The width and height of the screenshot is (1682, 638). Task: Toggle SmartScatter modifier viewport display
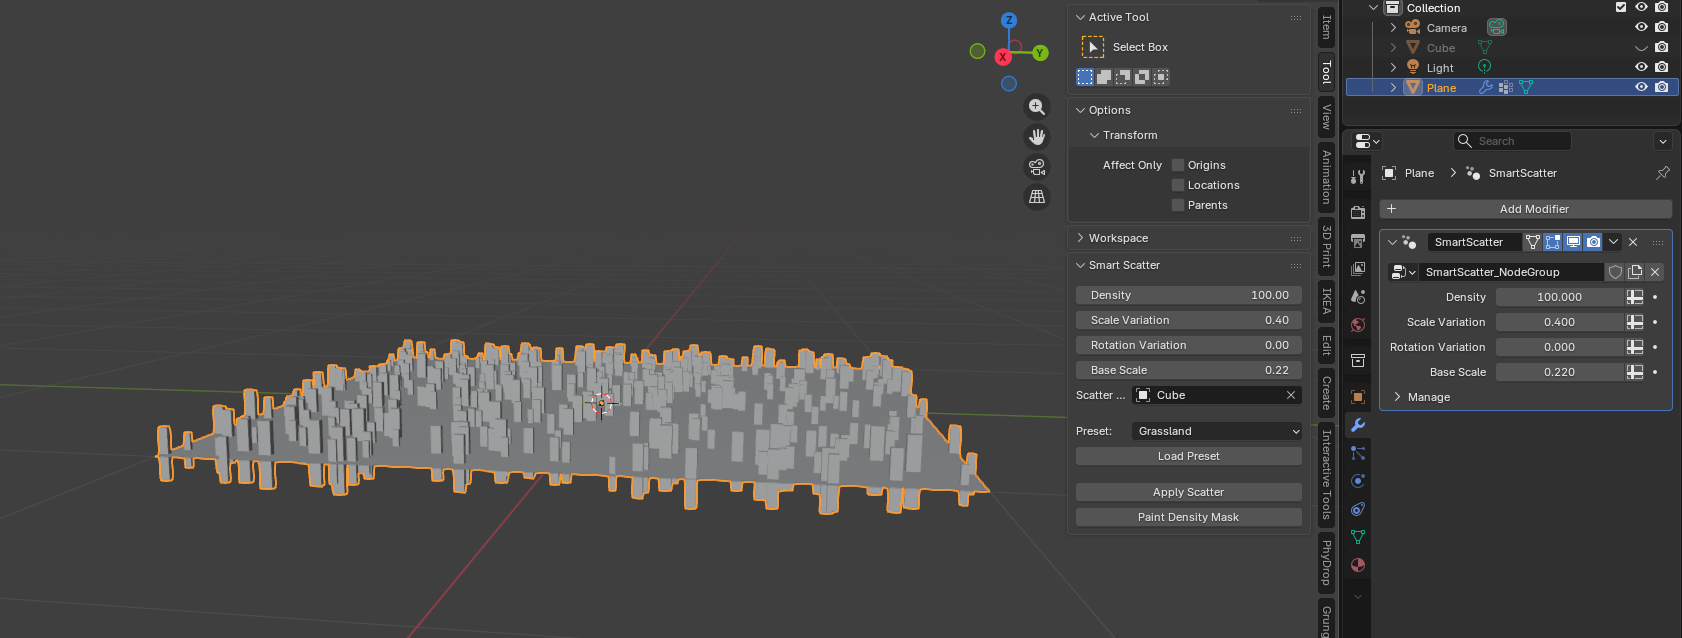(x=1573, y=242)
